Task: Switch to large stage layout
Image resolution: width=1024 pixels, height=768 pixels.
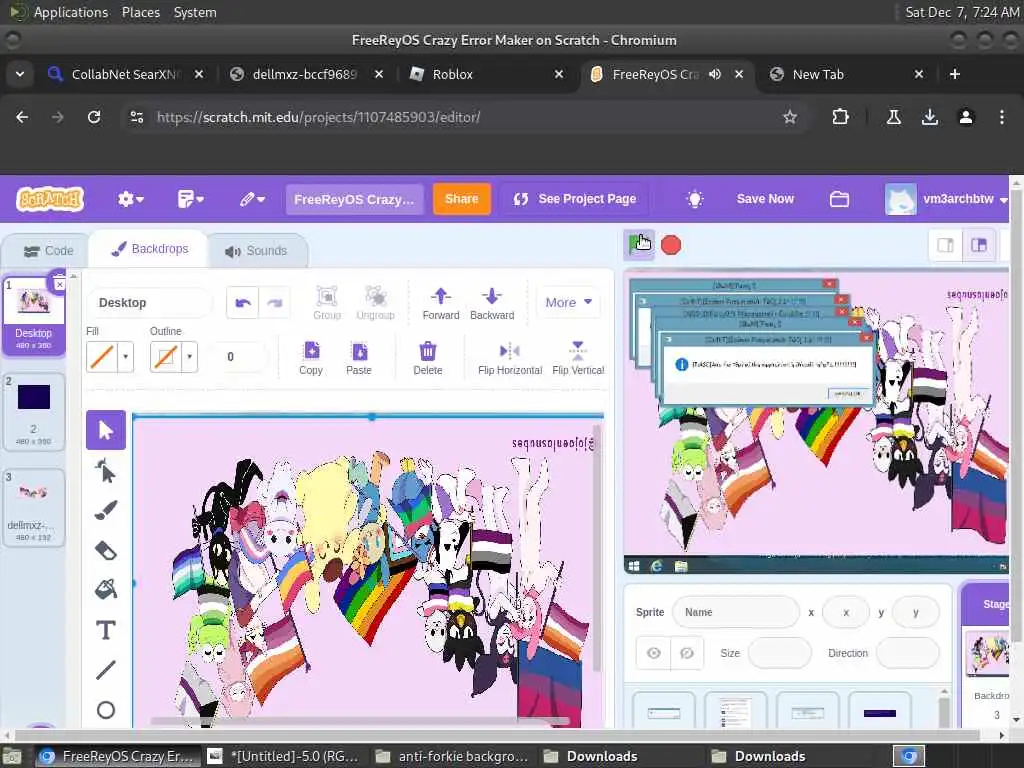Action: 979,246
